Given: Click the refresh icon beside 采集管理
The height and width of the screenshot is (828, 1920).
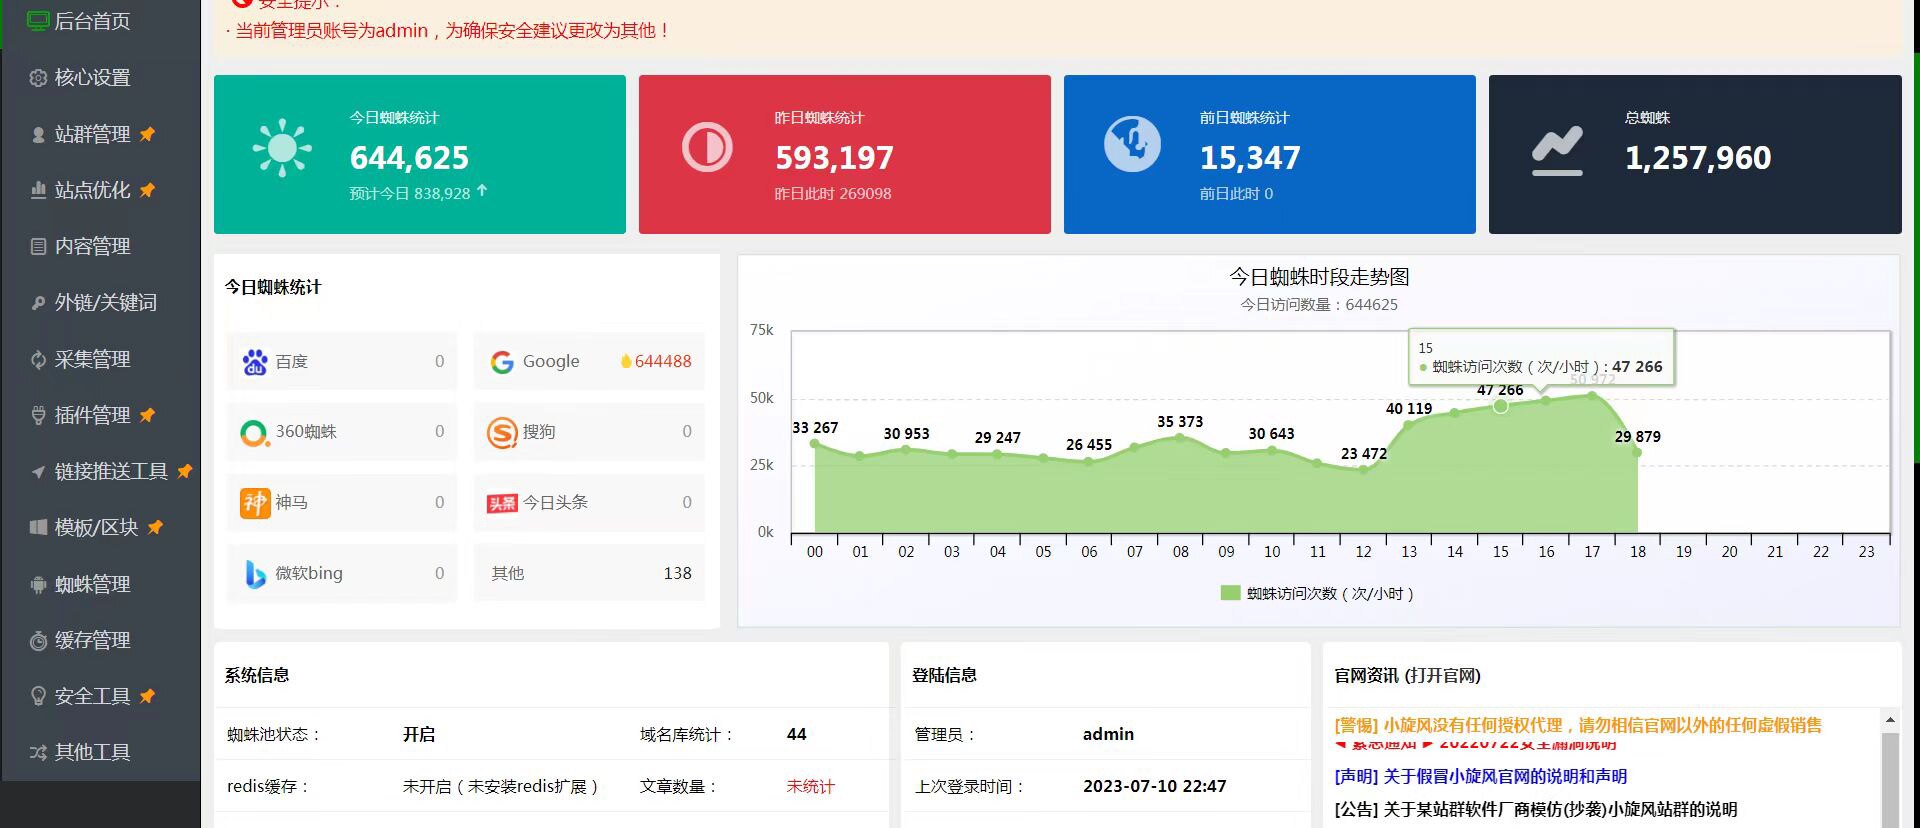Looking at the screenshot, I should (x=38, y=359).
